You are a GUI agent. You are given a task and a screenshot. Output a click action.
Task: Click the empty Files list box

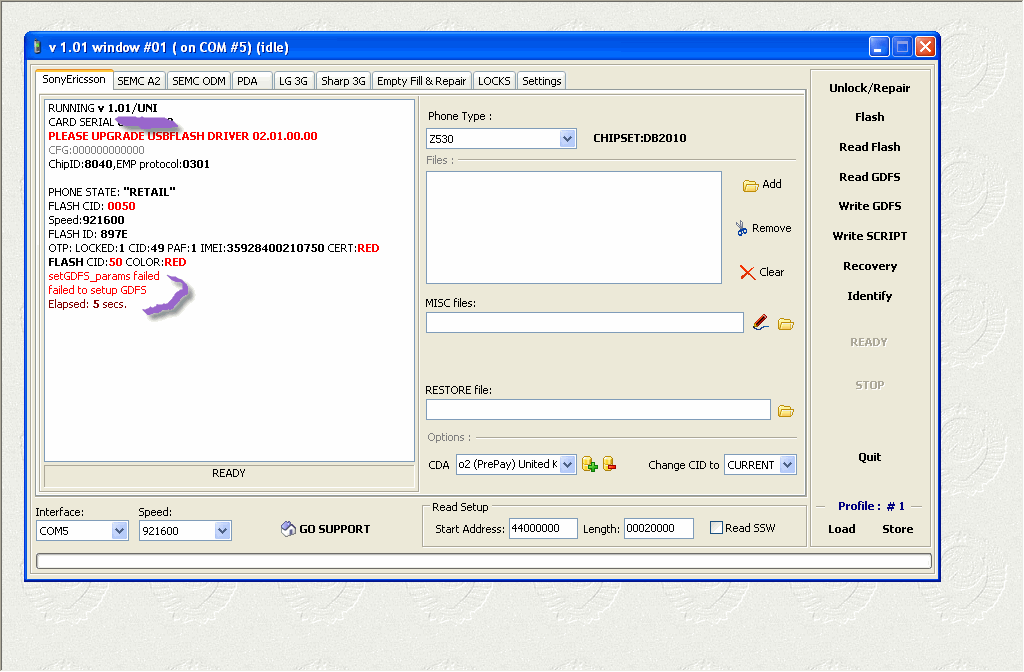[x=573, y=227]
